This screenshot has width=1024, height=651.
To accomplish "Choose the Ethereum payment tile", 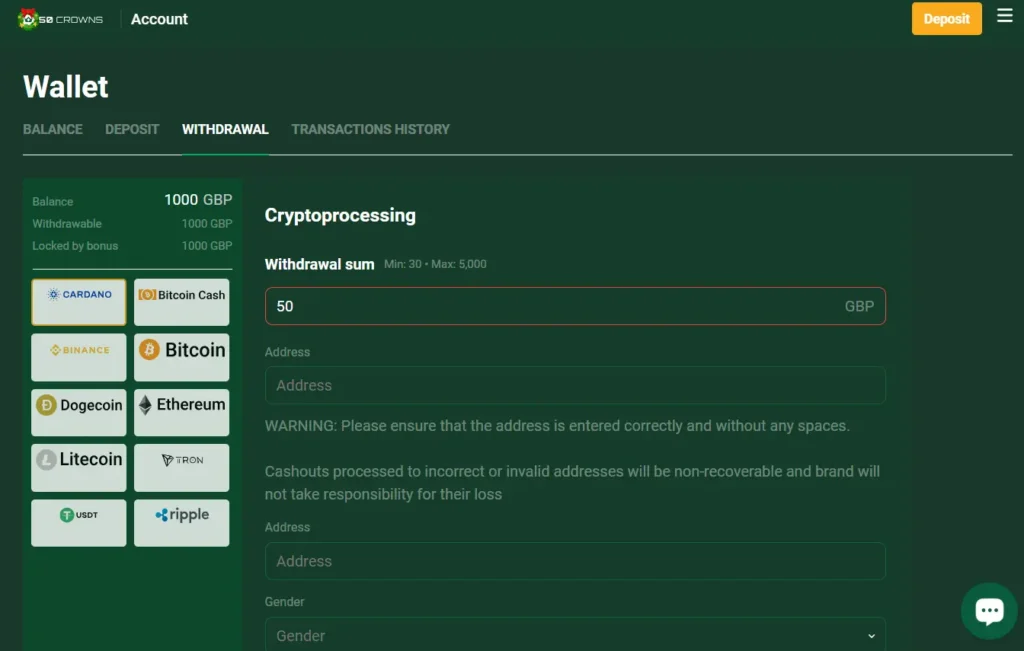I will click(x=182, y=412).
